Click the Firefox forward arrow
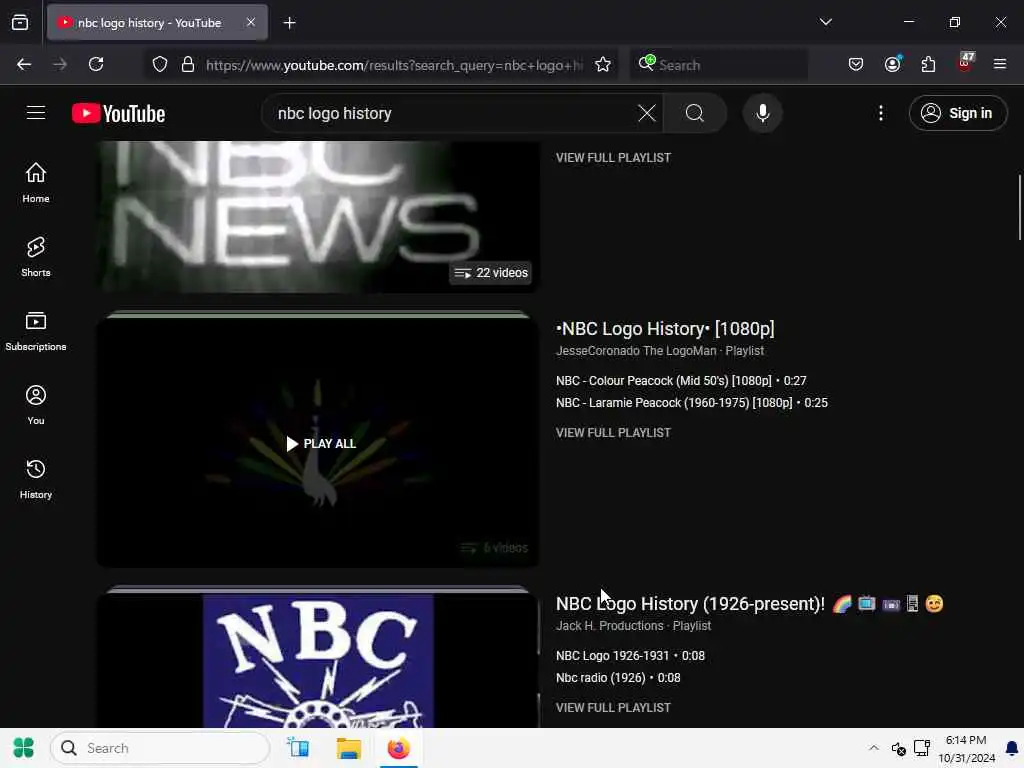The image size is (1024, 768). 60,64
